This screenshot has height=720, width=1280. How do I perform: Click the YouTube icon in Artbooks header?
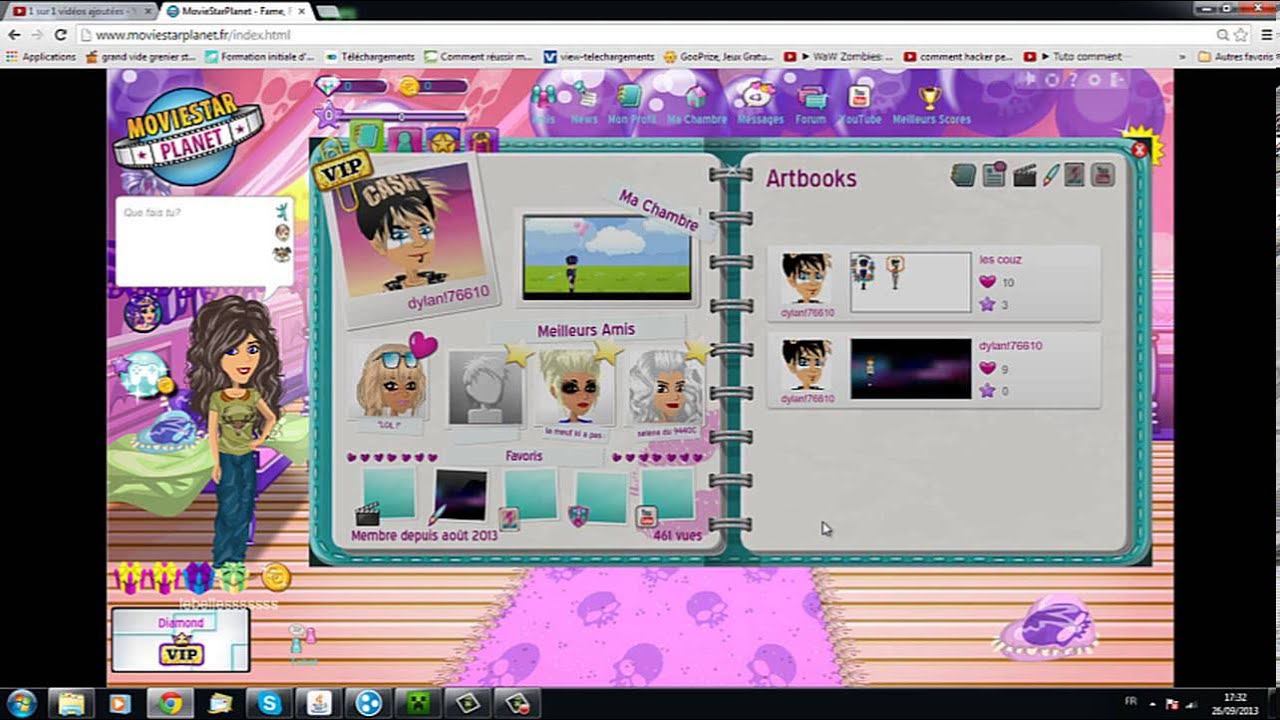tap(1102, 176)
